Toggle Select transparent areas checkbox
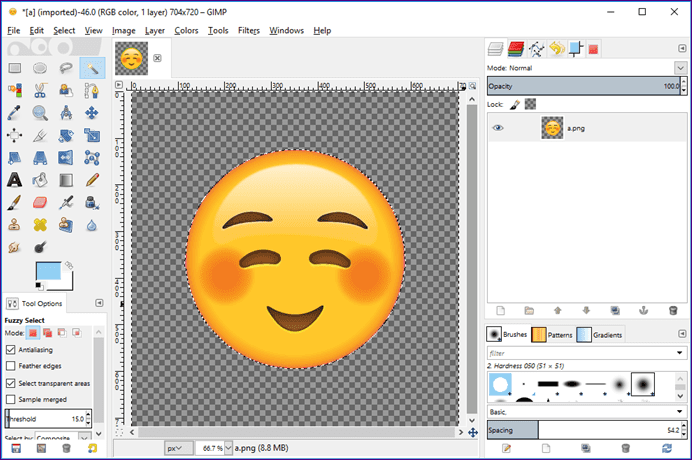 [11, 383]
